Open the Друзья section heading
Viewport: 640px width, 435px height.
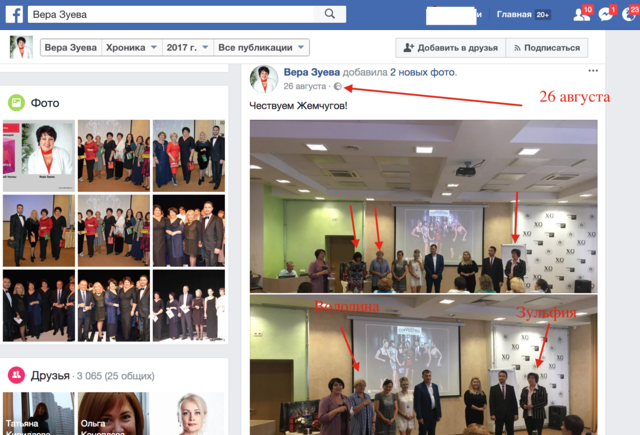(x=50, y=375)
